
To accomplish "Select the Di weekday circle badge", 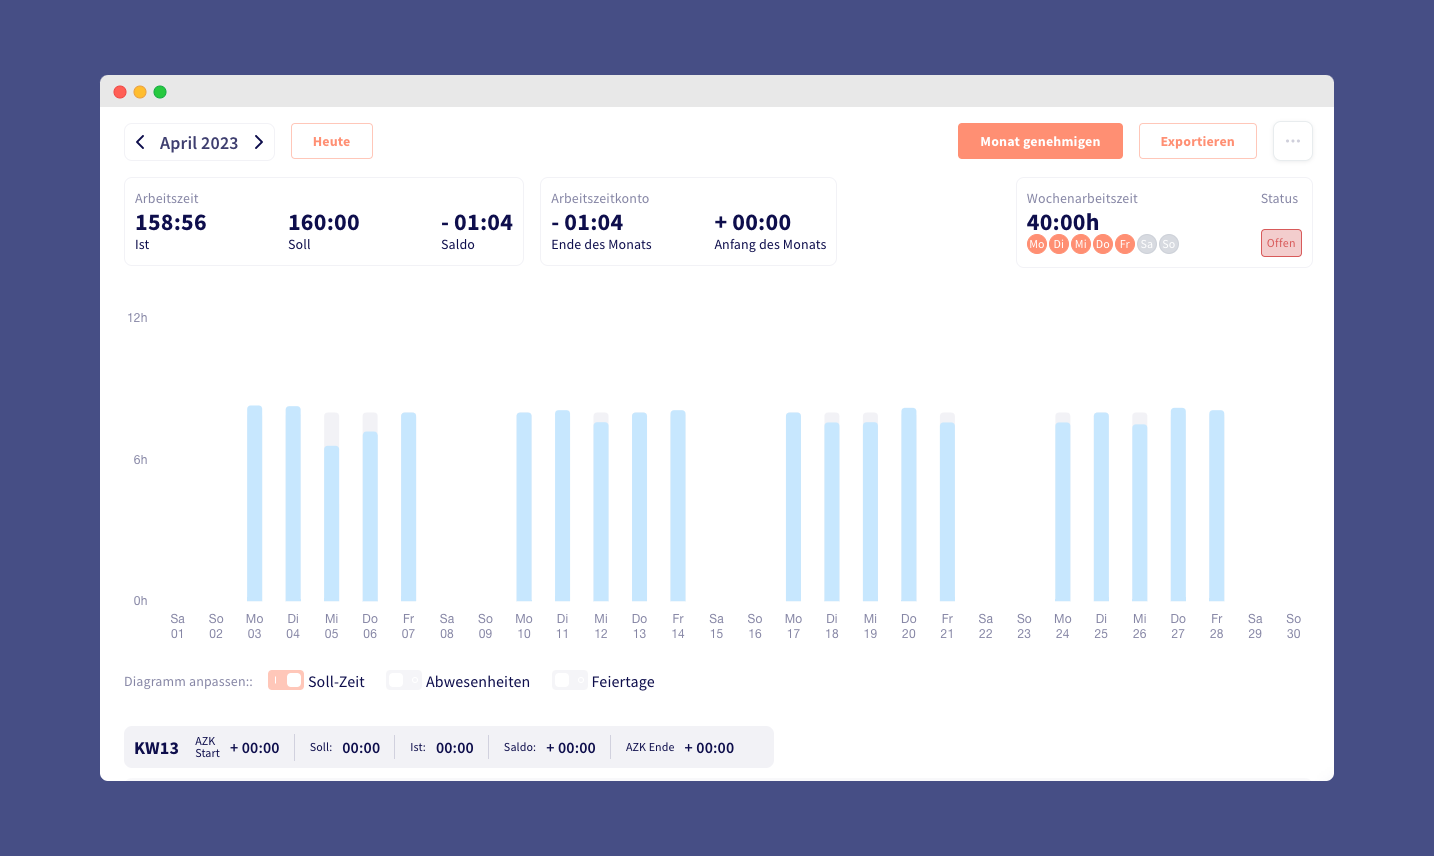I will pyautogui.click(x=1059, y=244).
